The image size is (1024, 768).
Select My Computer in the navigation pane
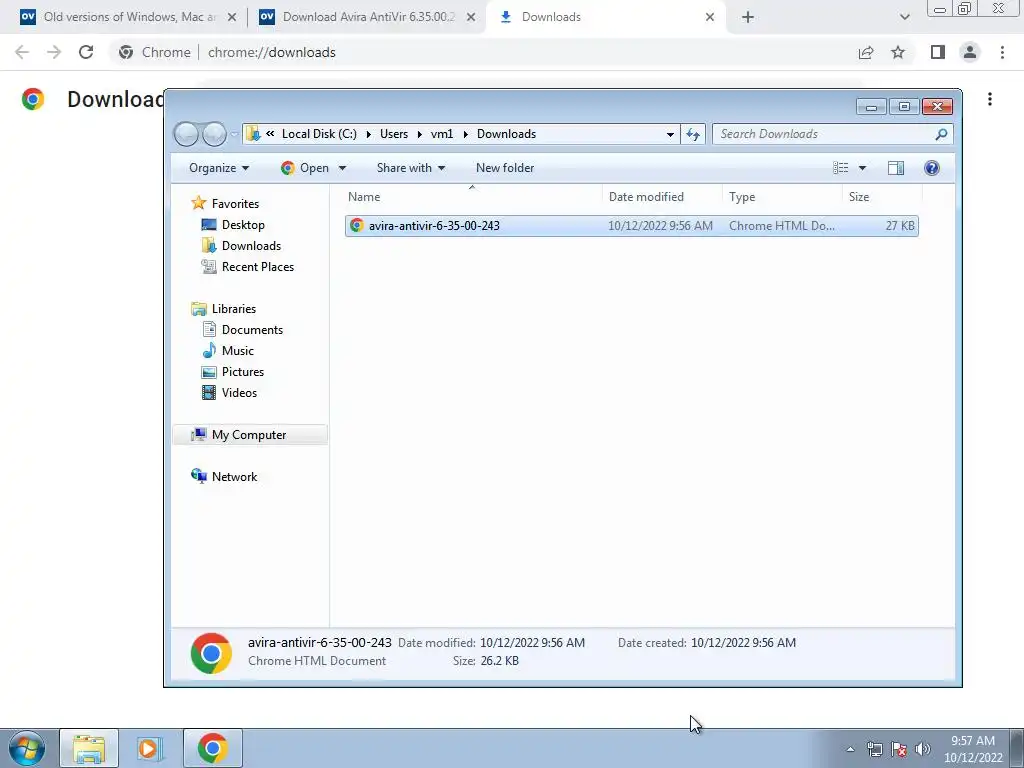coord(249,435)
